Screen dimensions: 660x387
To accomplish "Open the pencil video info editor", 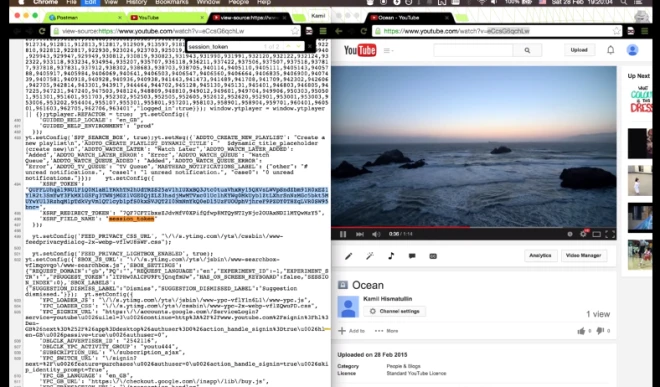I will click(349, 256).
